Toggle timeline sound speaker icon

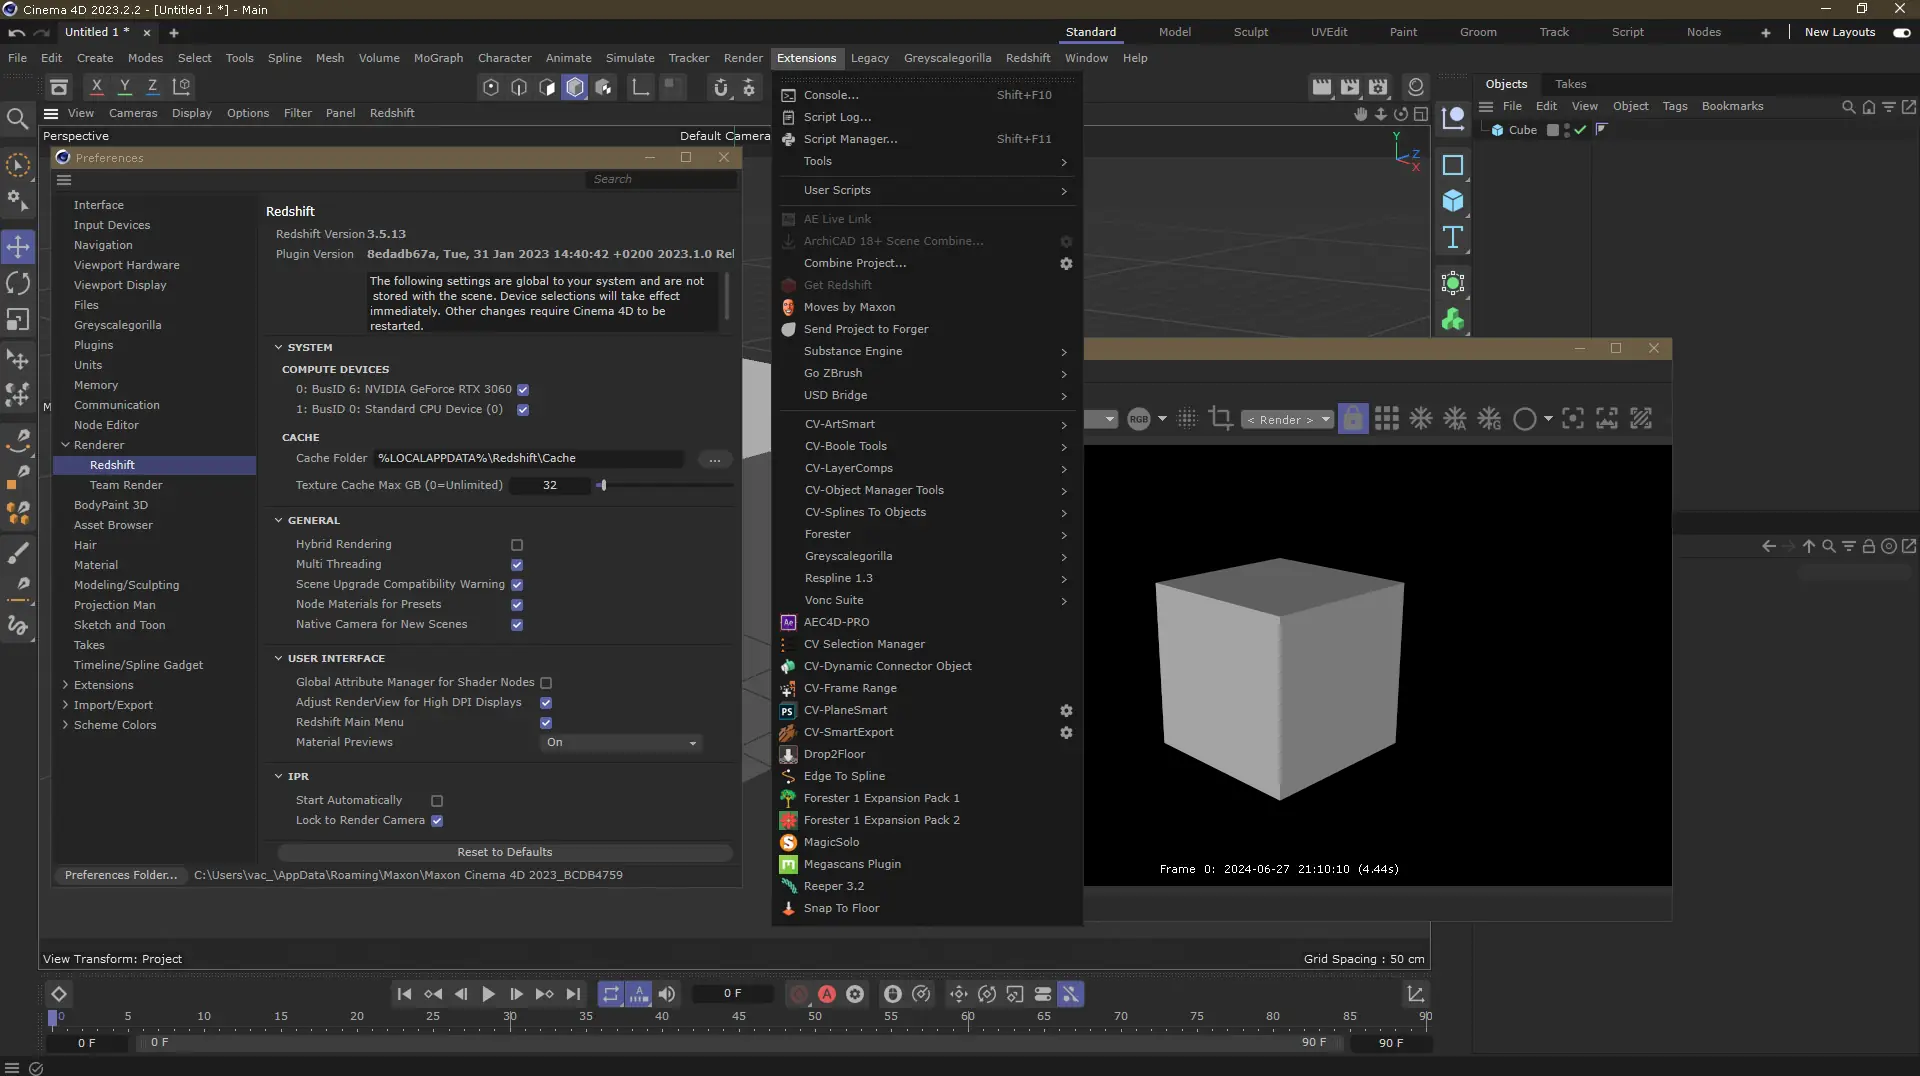pos(667,994)
